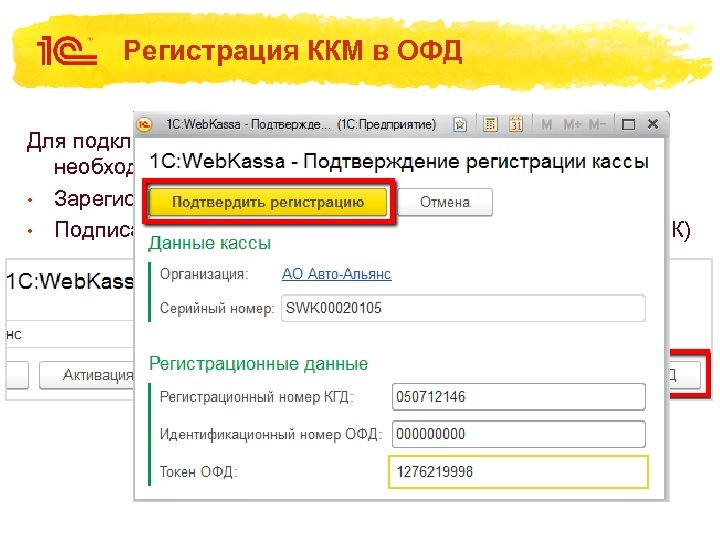Screen dimensions: 720x540
Task: Click the Данные кассы section heading
Action: click(x=210, y=243)
